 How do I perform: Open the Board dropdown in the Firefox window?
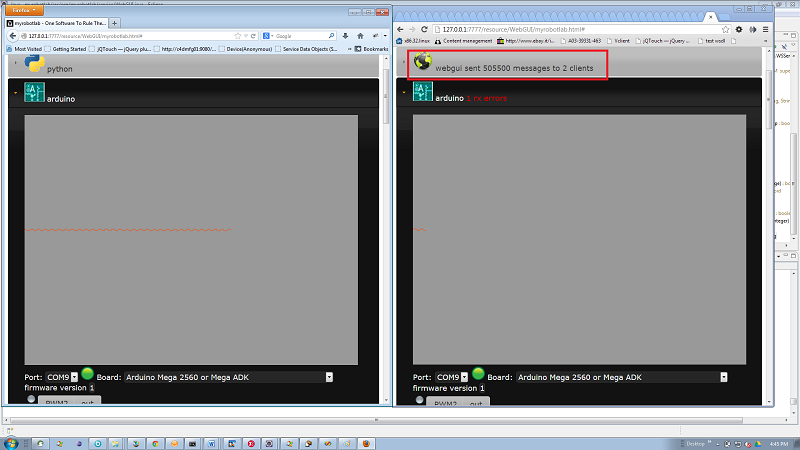coord(229,377)
